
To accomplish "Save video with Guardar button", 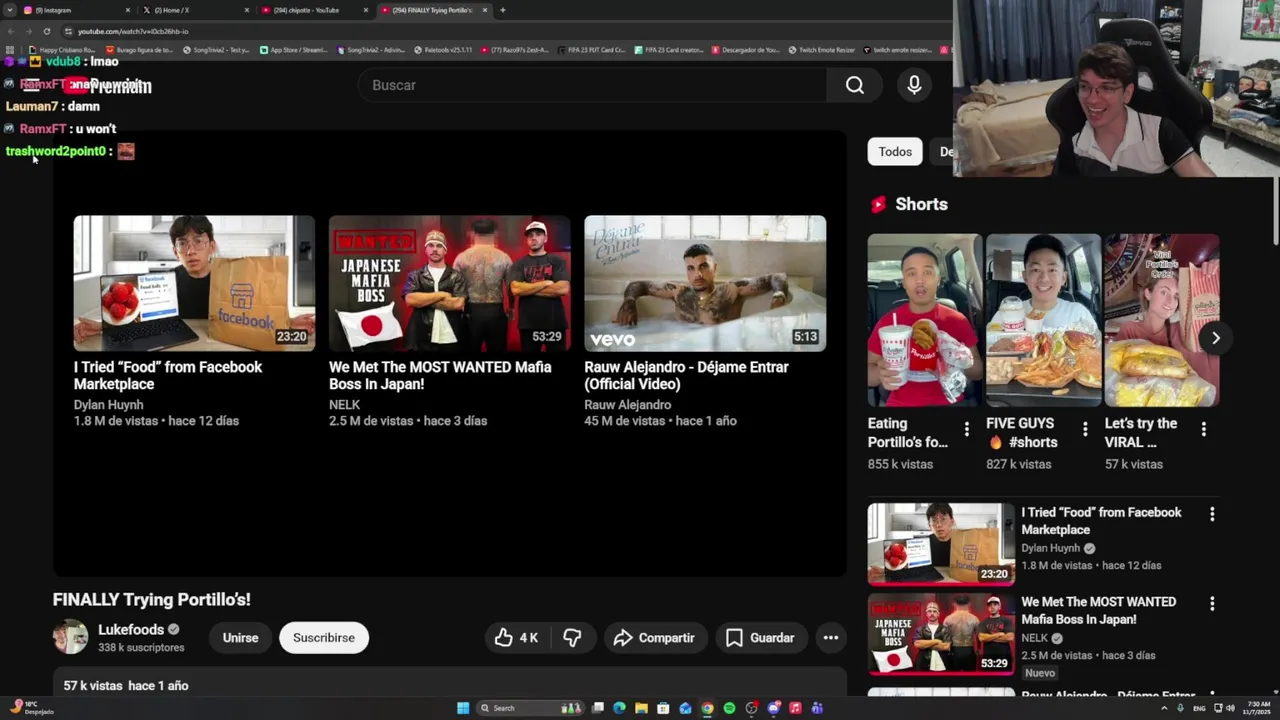I will (760, 637).
